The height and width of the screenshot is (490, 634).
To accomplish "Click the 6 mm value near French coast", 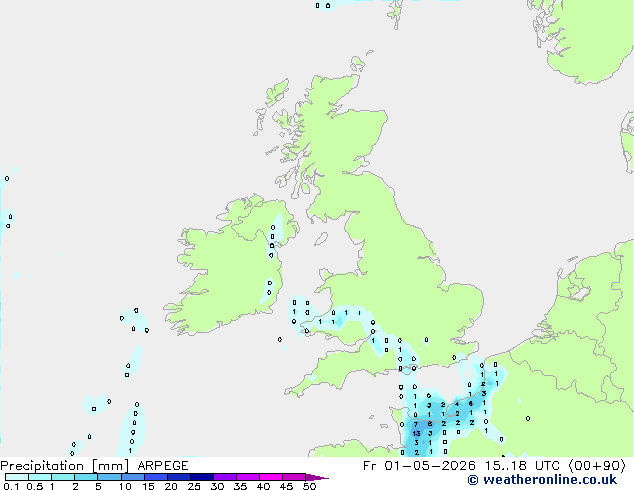I will pyautogui.click(x=471, y=403).
